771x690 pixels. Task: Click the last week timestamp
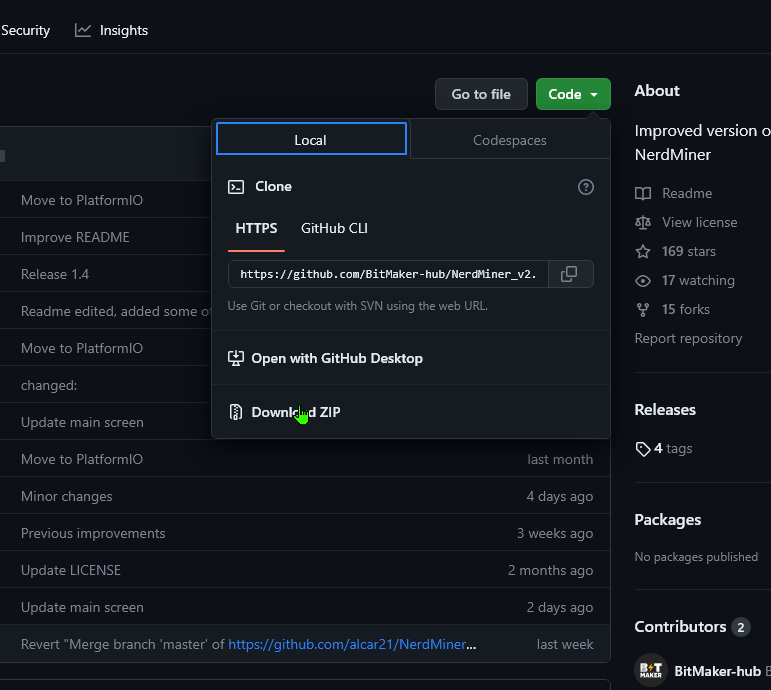click(565, 644)
